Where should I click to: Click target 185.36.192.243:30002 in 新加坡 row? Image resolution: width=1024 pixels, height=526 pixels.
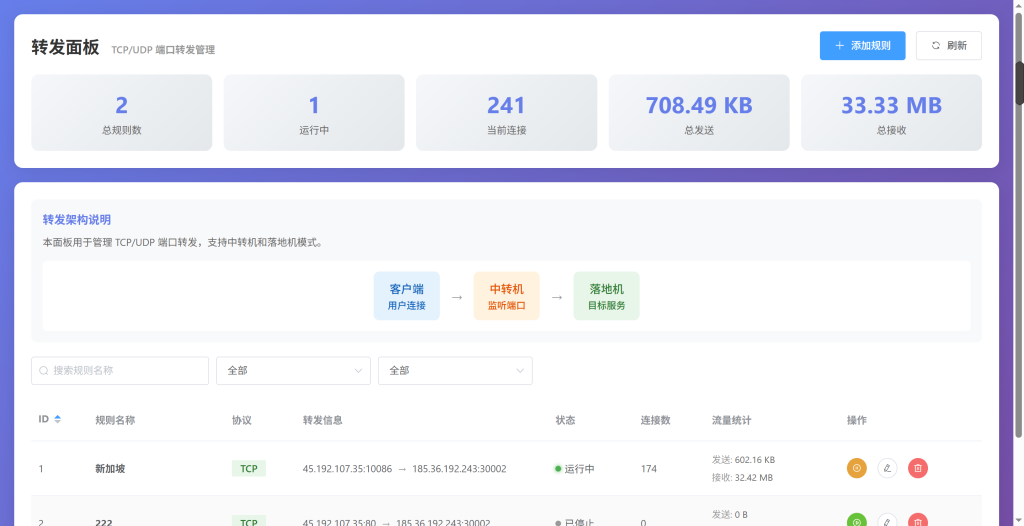tap(459, 468)
